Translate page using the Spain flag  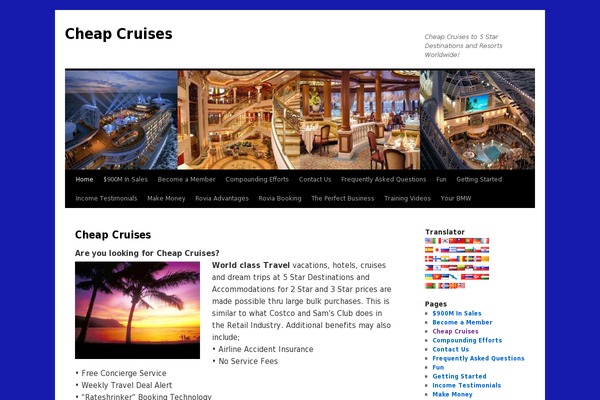429,250
